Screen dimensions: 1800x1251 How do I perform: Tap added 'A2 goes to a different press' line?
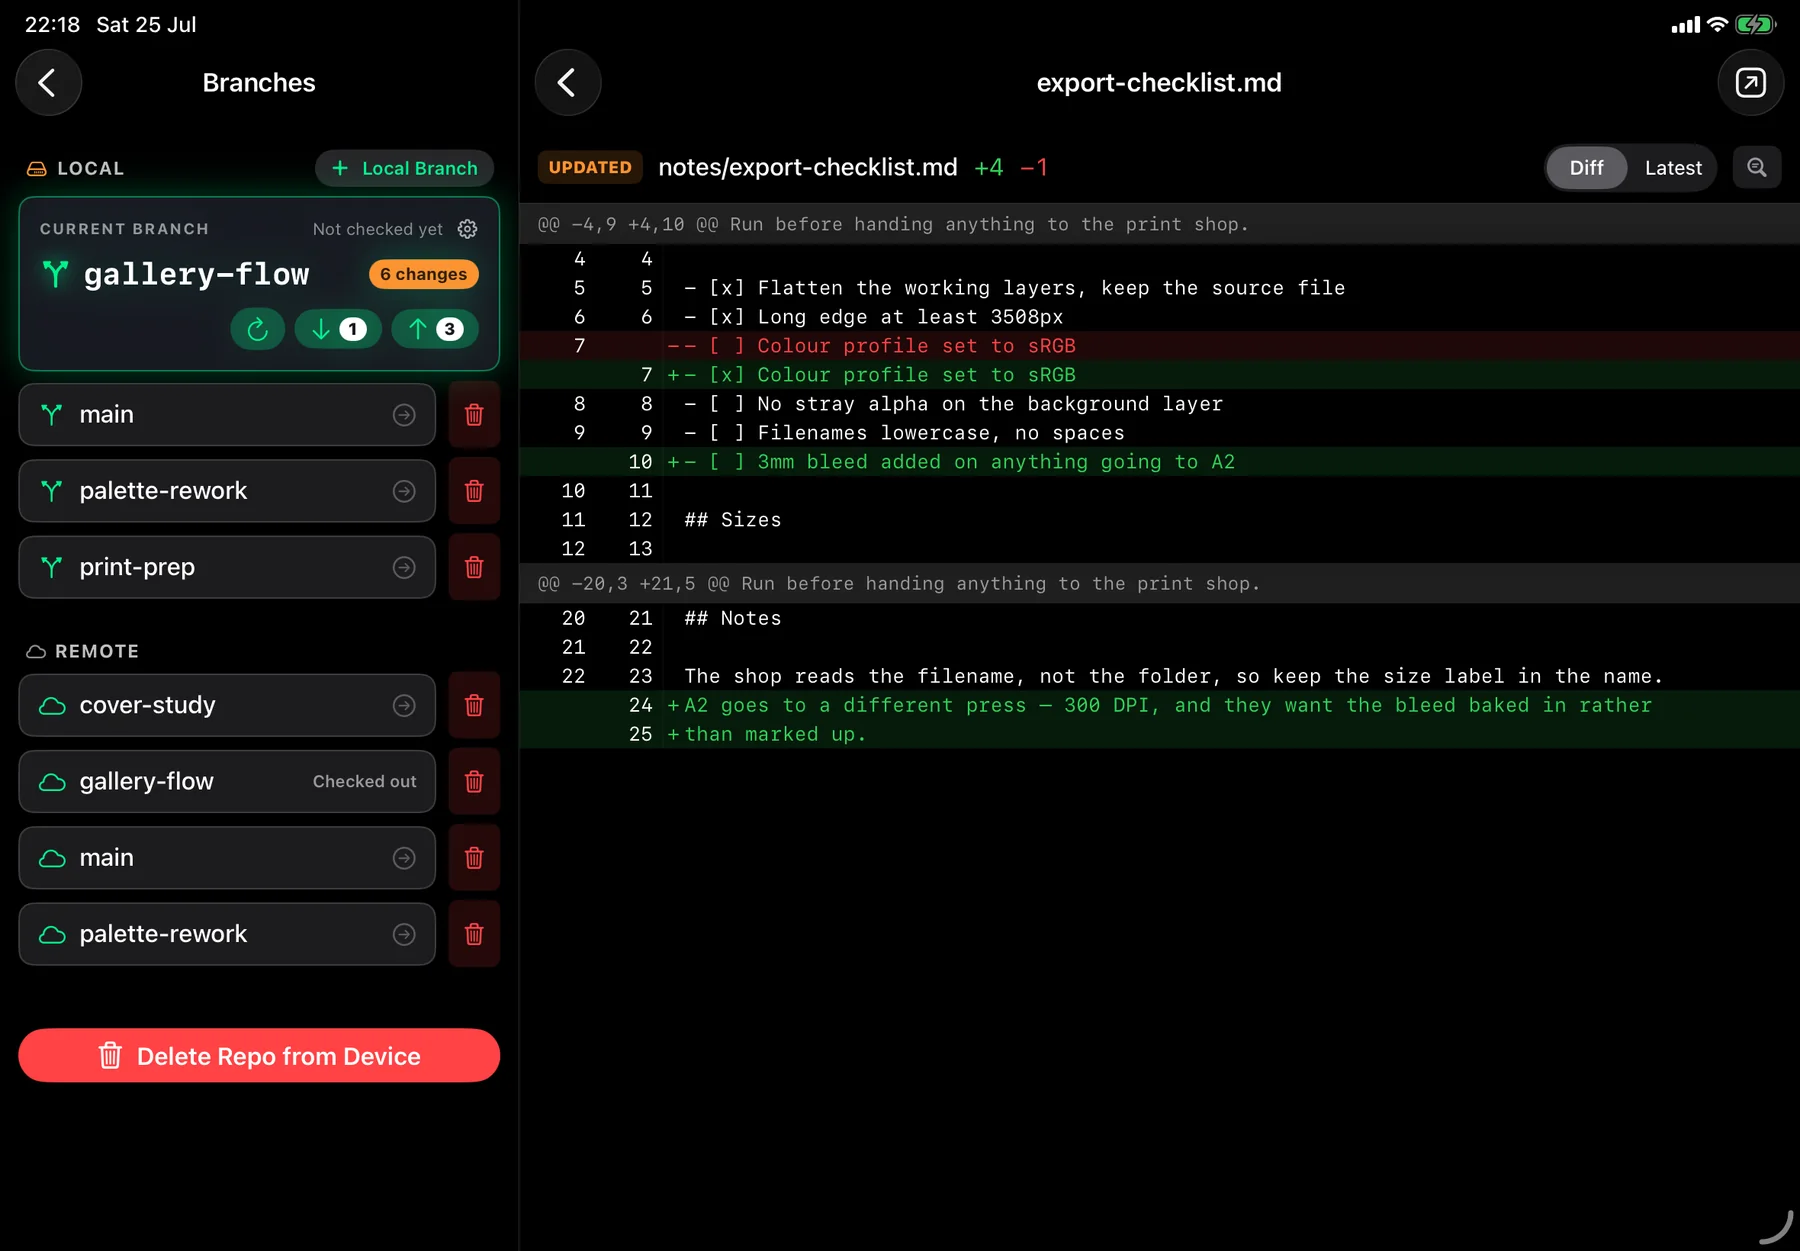(x=1160, y=705)
